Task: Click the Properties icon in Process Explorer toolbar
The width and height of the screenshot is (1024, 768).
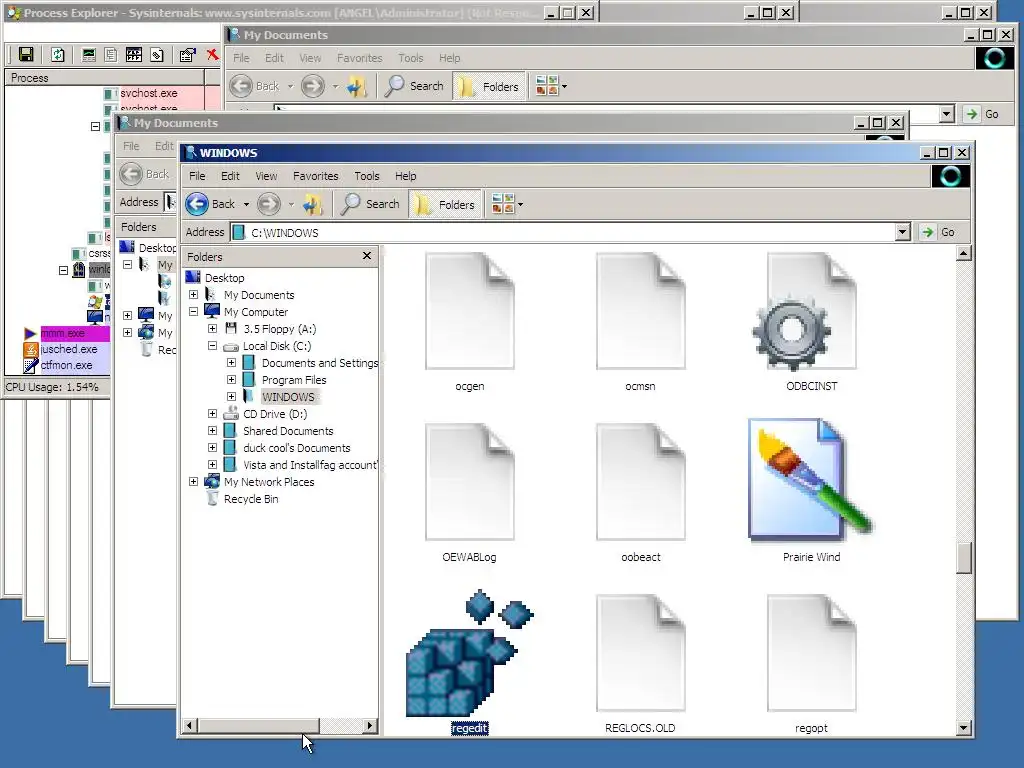Action: click(187, 55)
